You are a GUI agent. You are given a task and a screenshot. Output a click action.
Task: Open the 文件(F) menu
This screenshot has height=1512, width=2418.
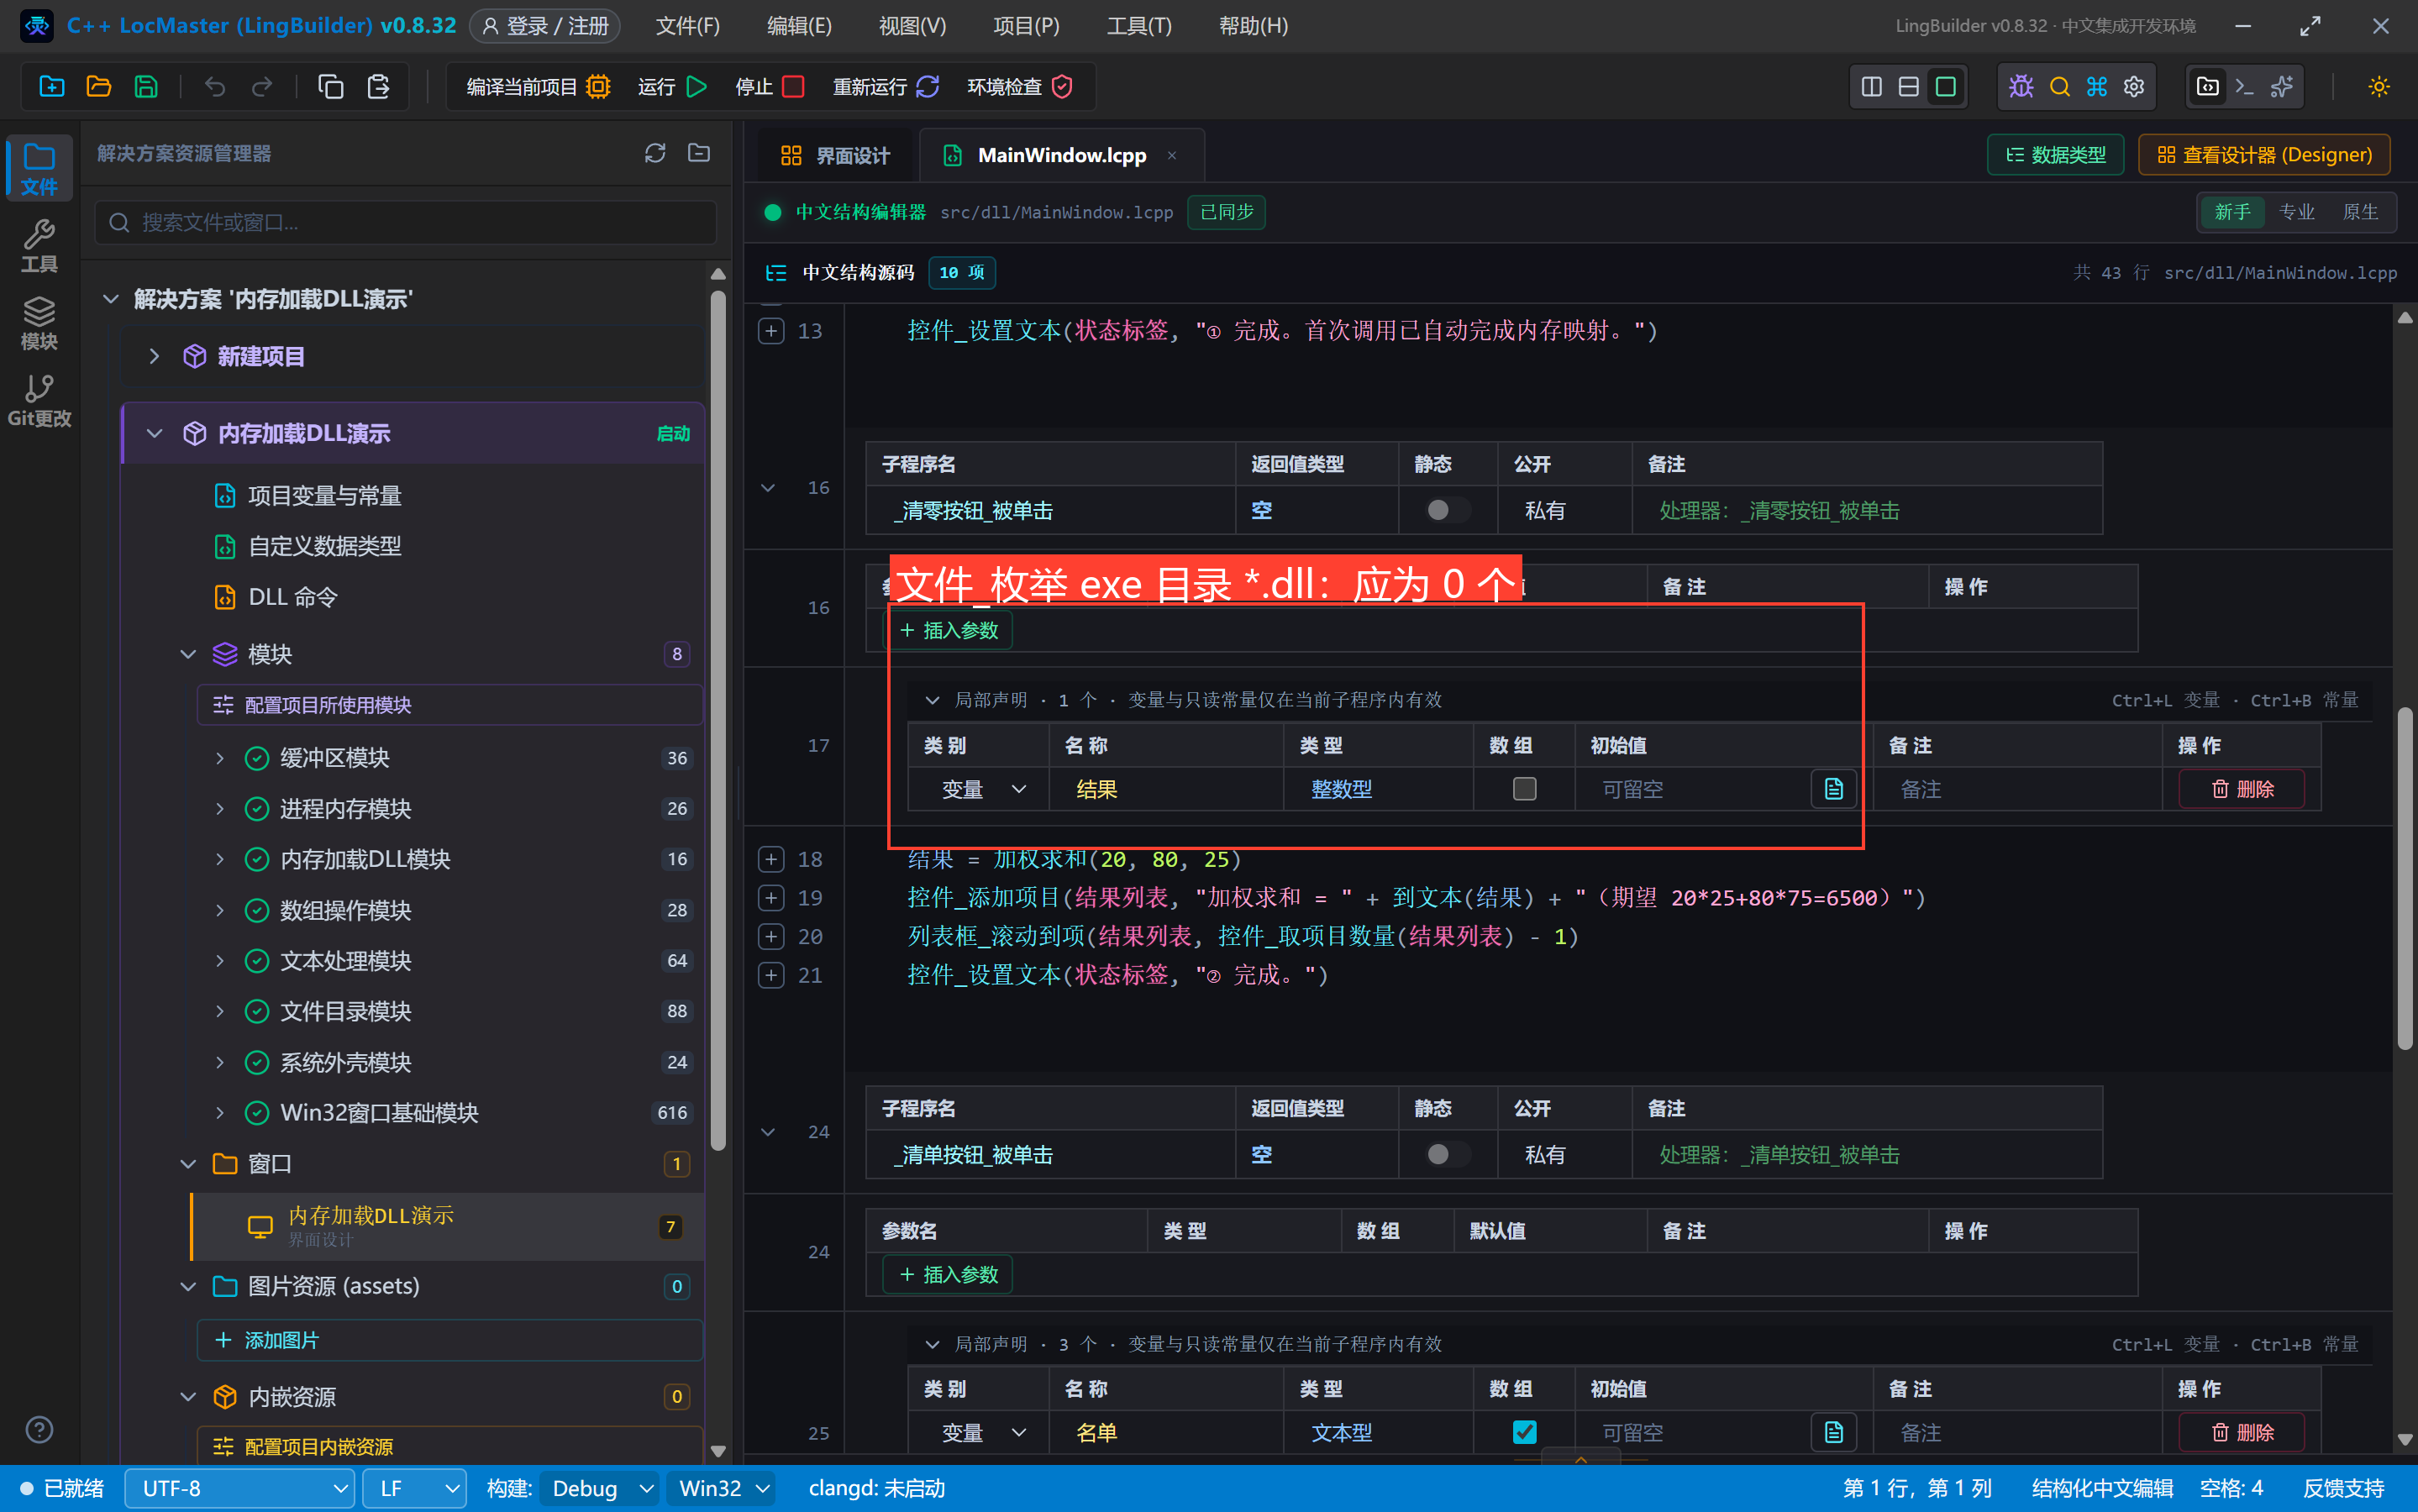point(688,26)
